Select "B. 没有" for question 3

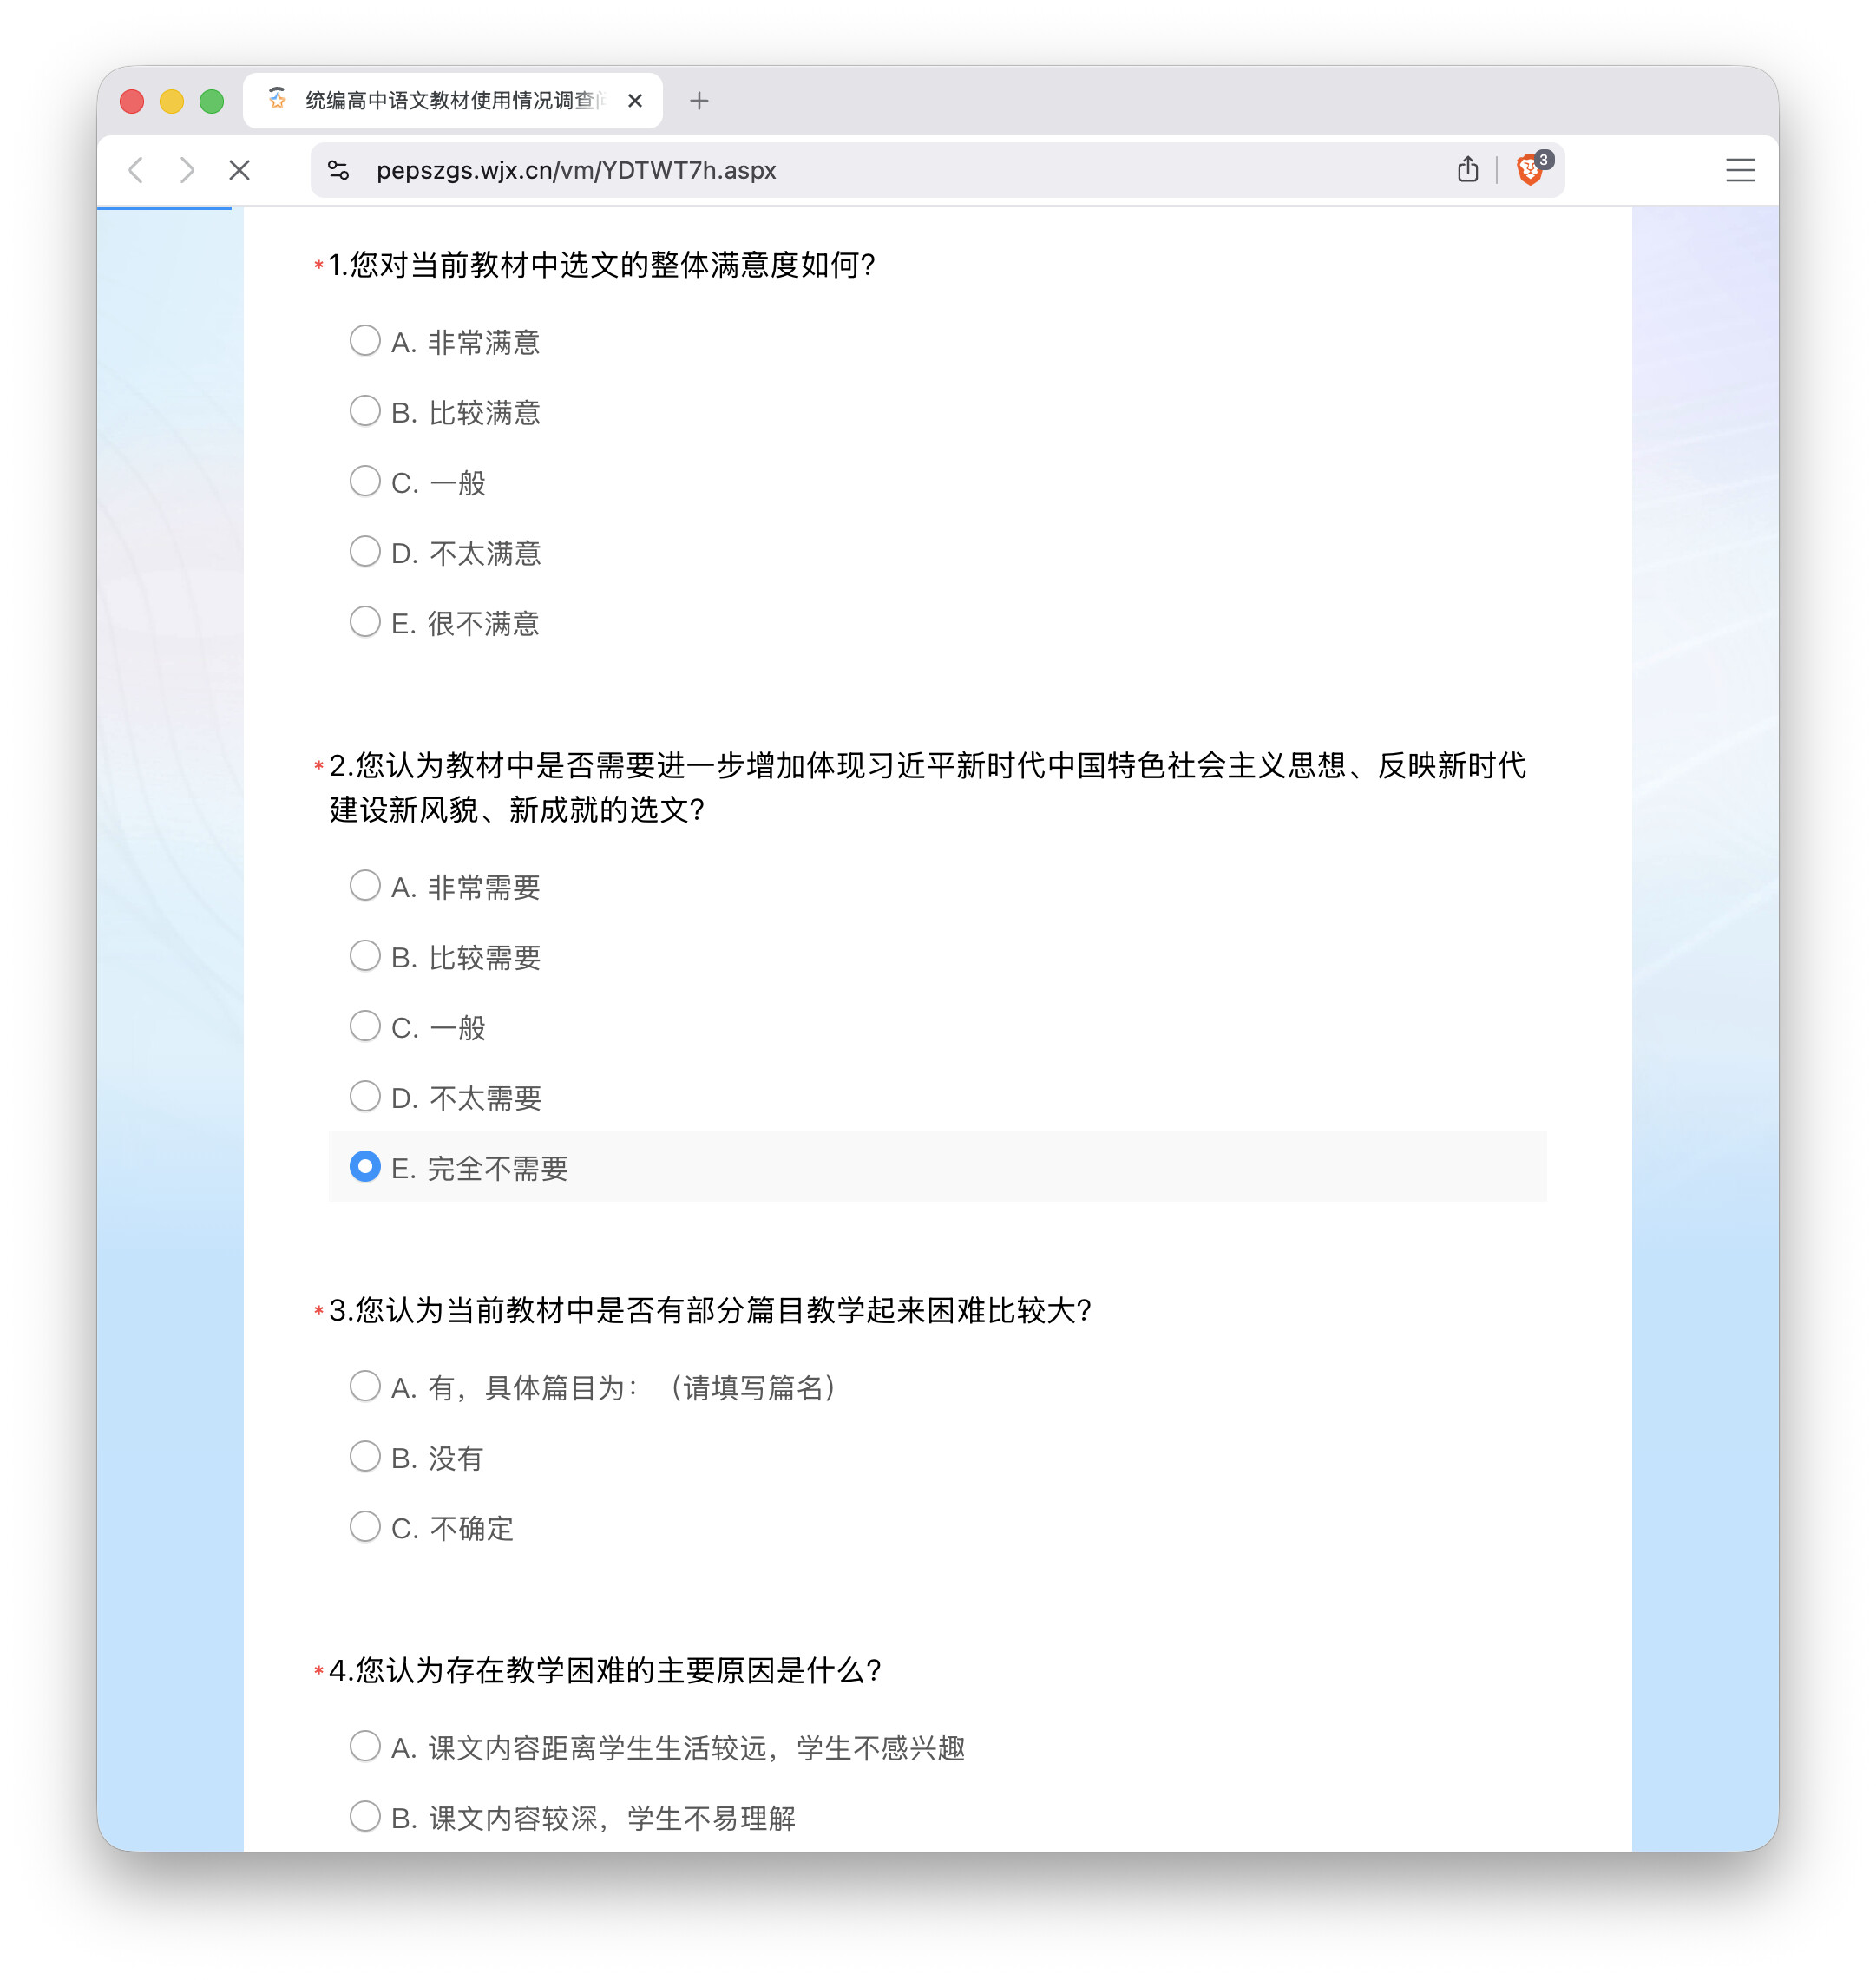click(366, 1457)
